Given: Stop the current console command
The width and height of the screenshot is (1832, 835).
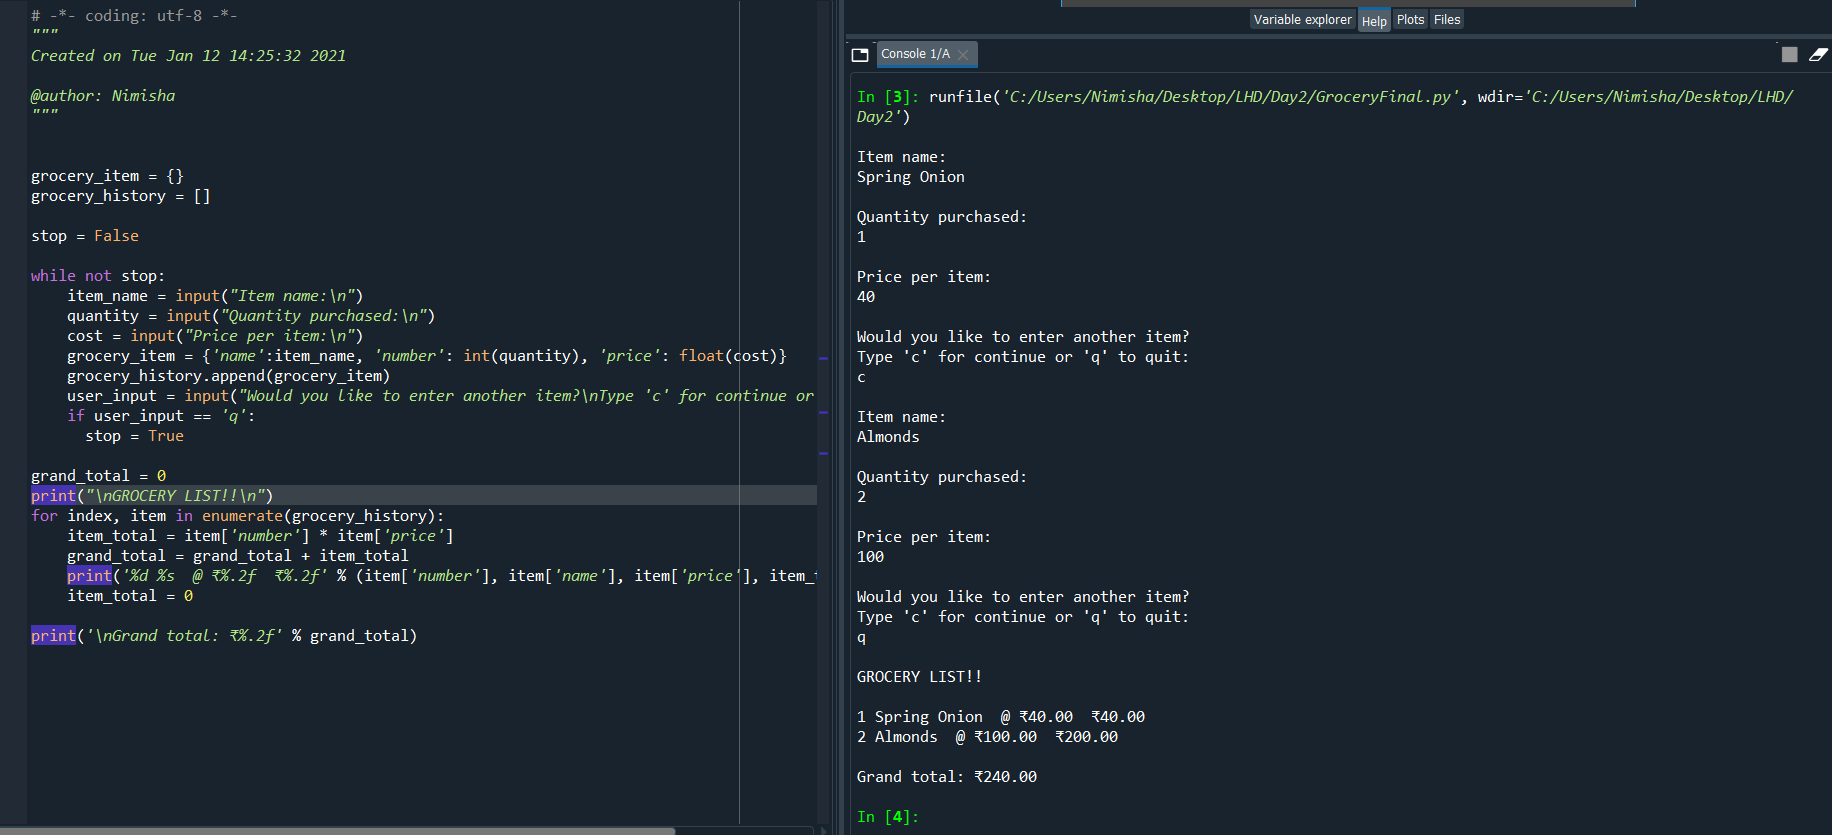Looking at the screenshot, I should [1789, 55].
